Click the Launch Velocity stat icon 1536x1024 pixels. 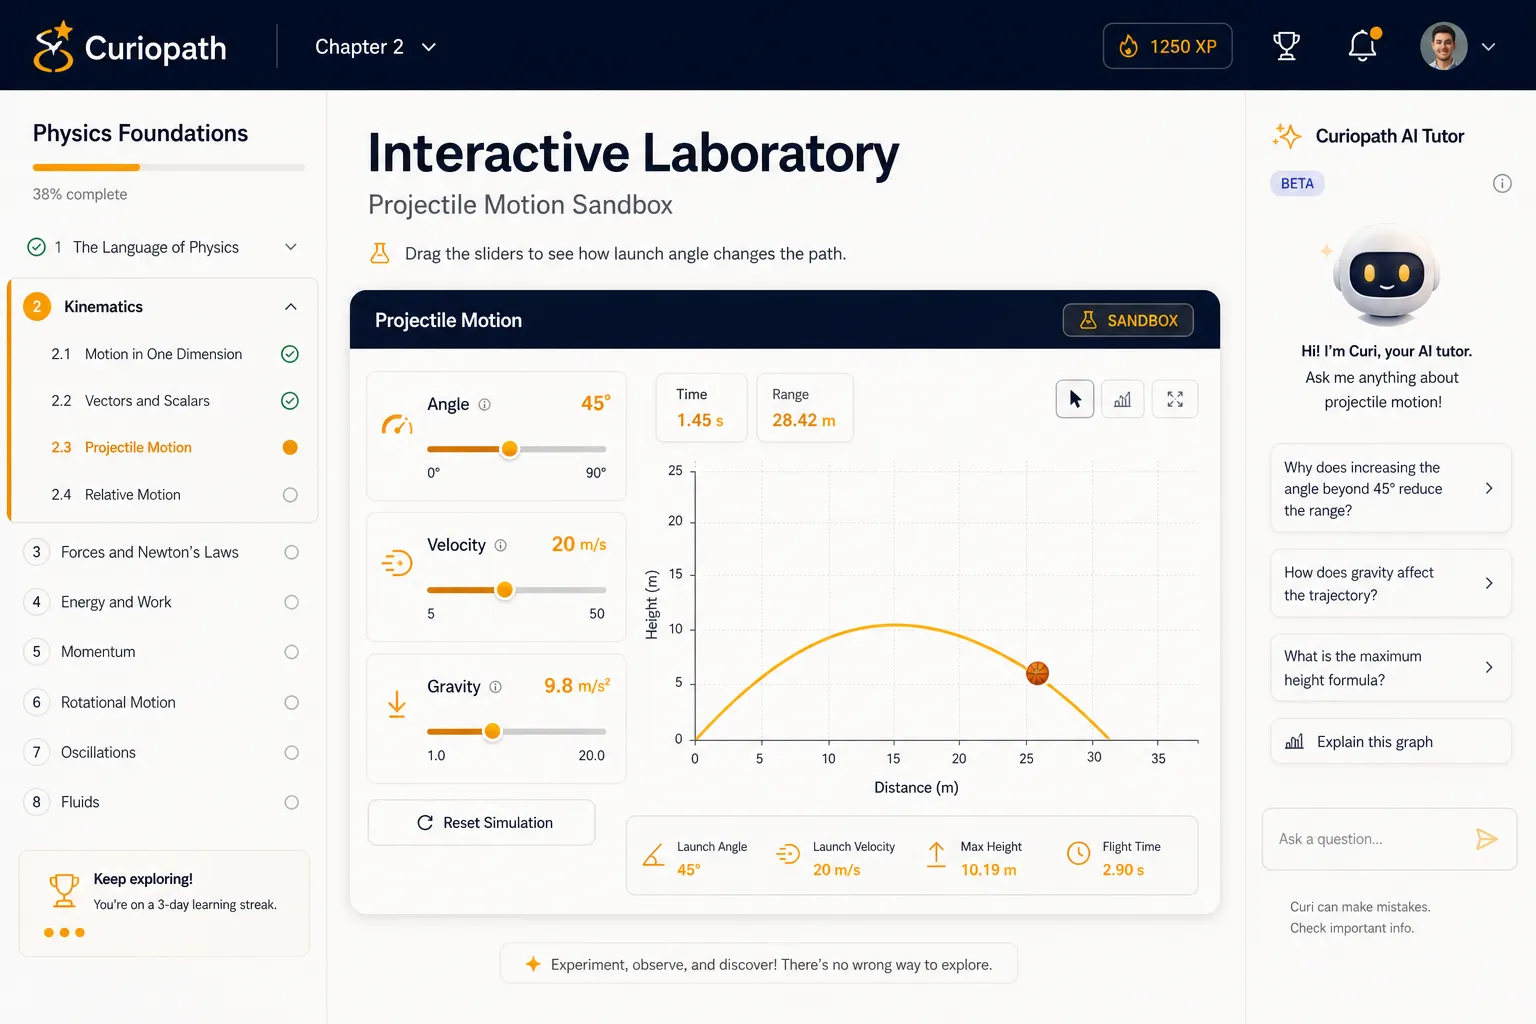[x=788, y=854]
